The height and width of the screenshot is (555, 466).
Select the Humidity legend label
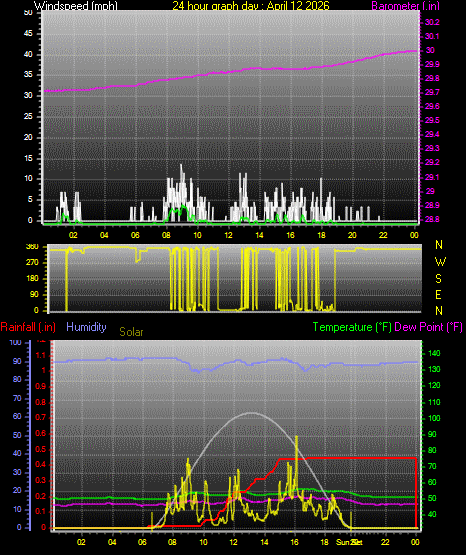tap(86, 327)
